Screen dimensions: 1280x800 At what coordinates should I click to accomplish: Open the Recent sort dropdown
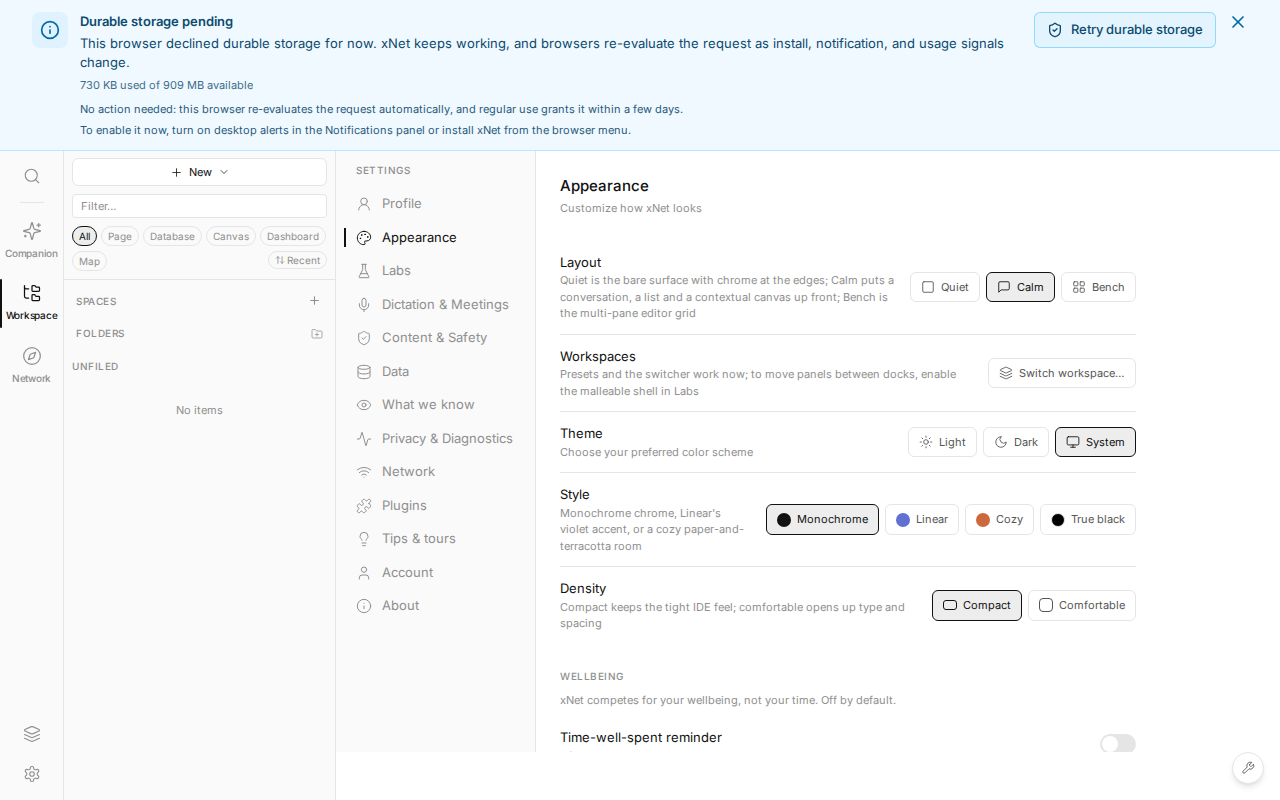pos(298,261)
